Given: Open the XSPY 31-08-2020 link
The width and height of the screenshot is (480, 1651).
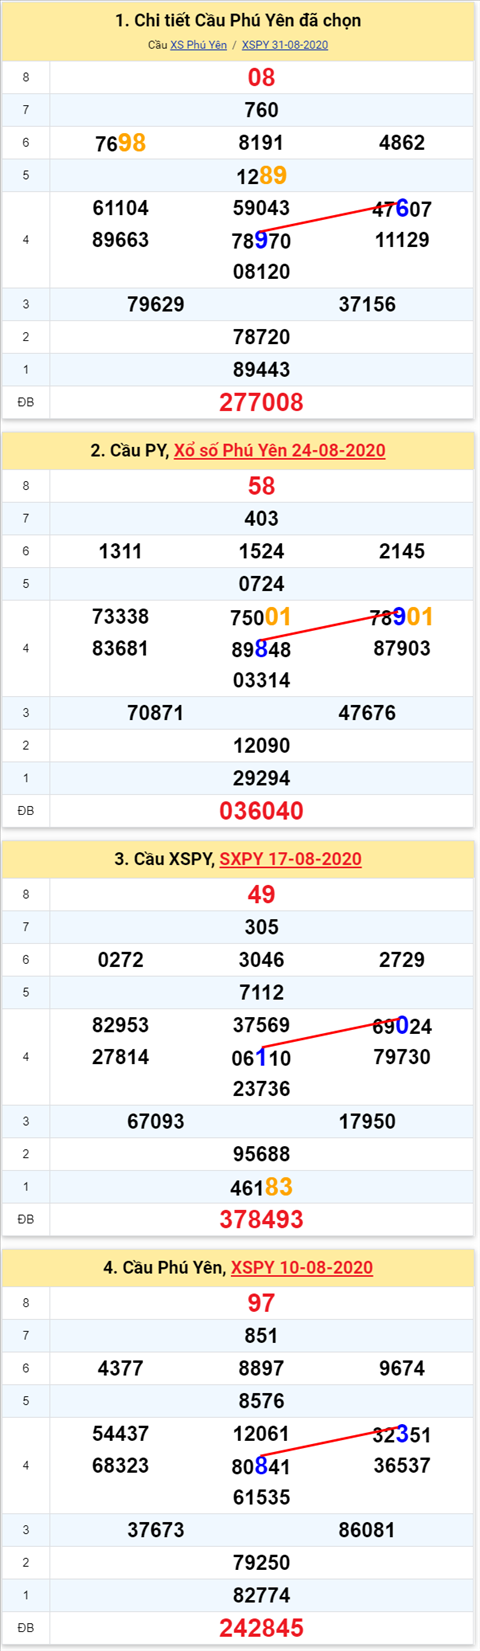Looking at the screenshot, I should tap(285, 45).
